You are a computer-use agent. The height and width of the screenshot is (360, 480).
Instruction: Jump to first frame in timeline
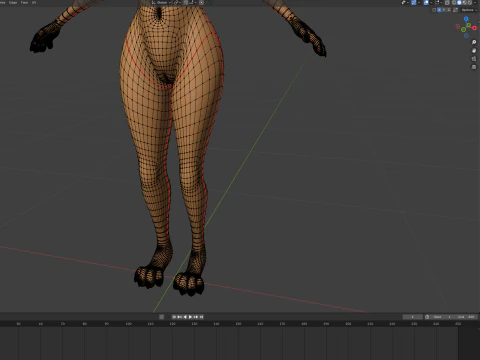pos(174,317)
